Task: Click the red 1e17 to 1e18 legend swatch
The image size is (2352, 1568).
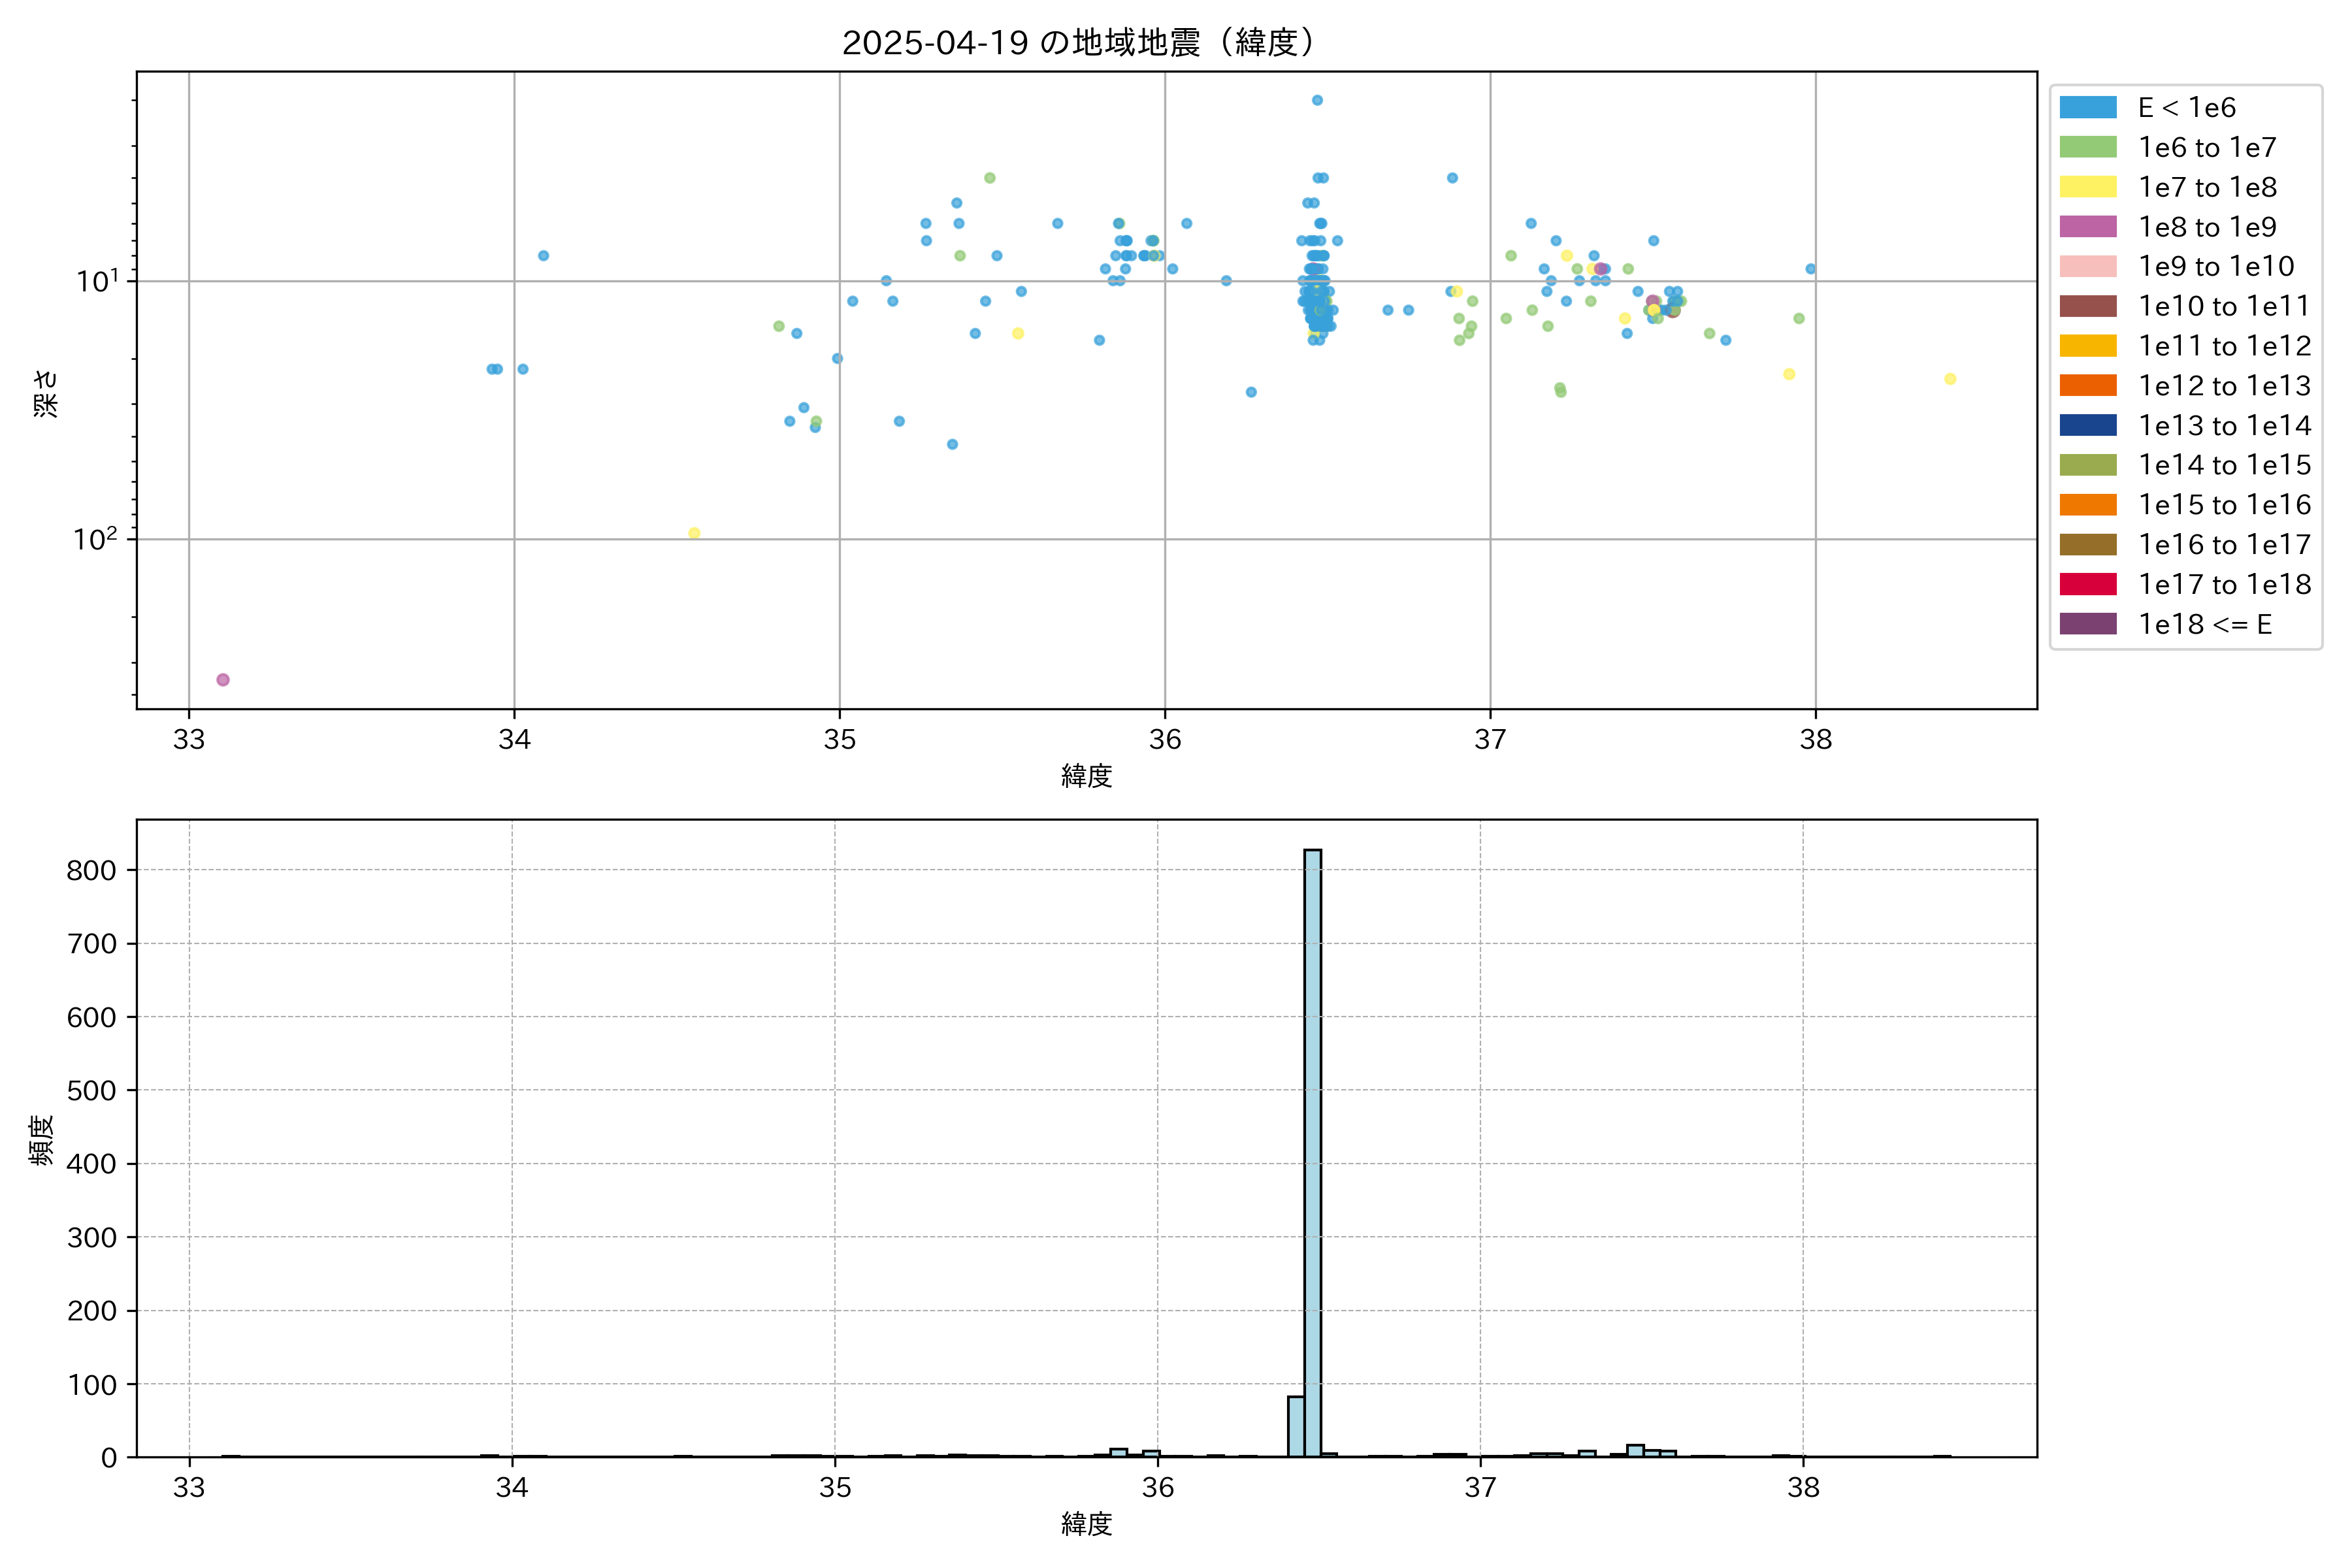Action: point(2087,584)
